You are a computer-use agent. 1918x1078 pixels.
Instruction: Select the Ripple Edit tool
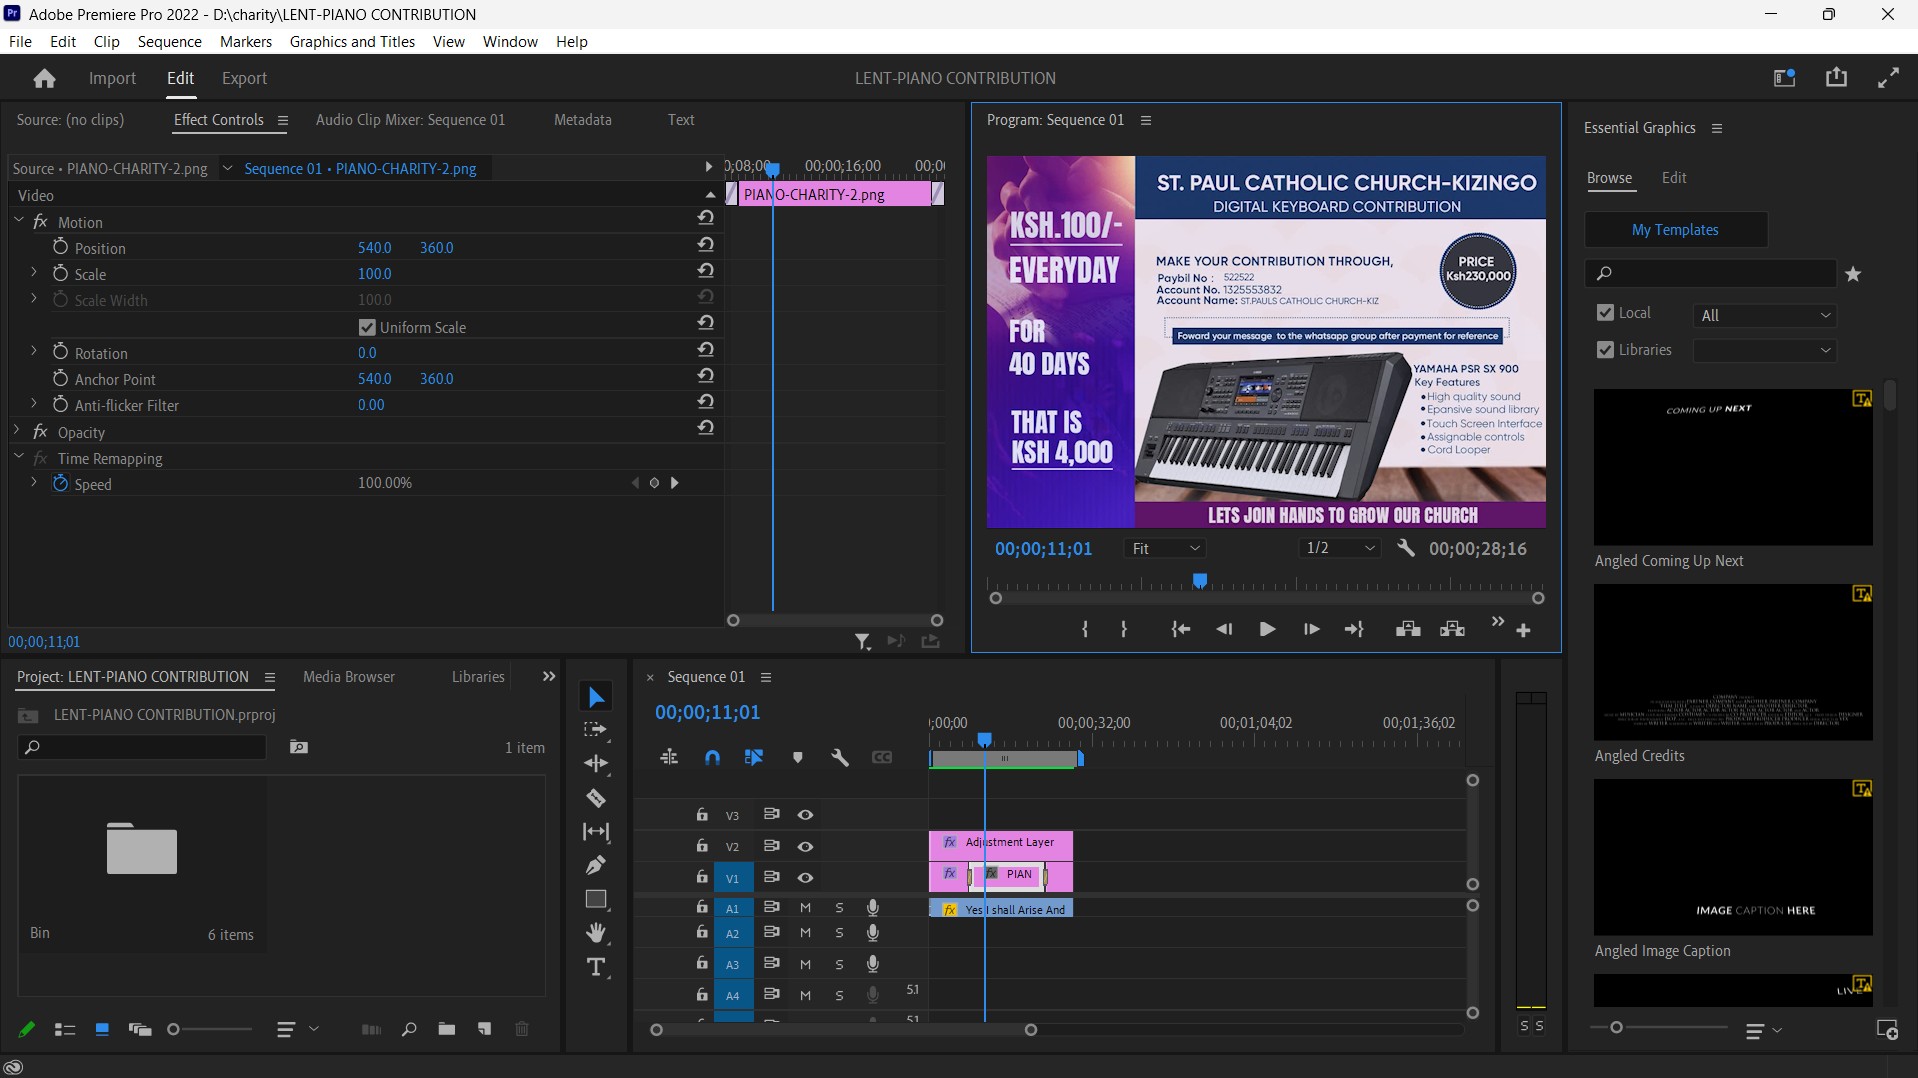(596, 764)
